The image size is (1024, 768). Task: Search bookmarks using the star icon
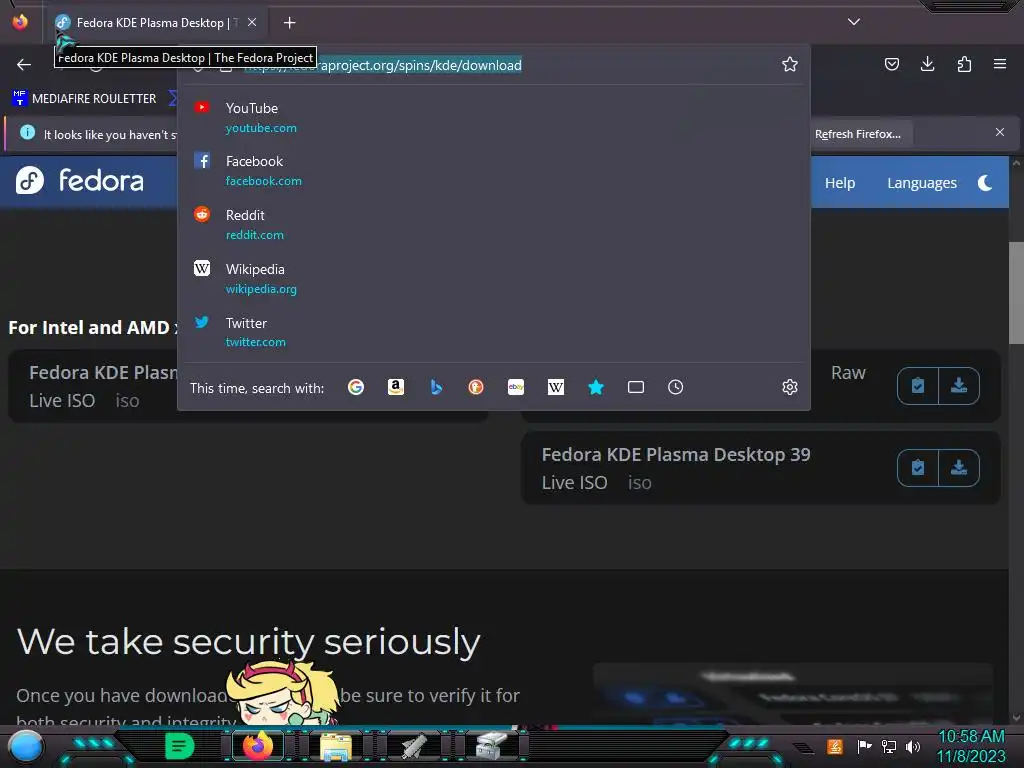coord(596,387)
